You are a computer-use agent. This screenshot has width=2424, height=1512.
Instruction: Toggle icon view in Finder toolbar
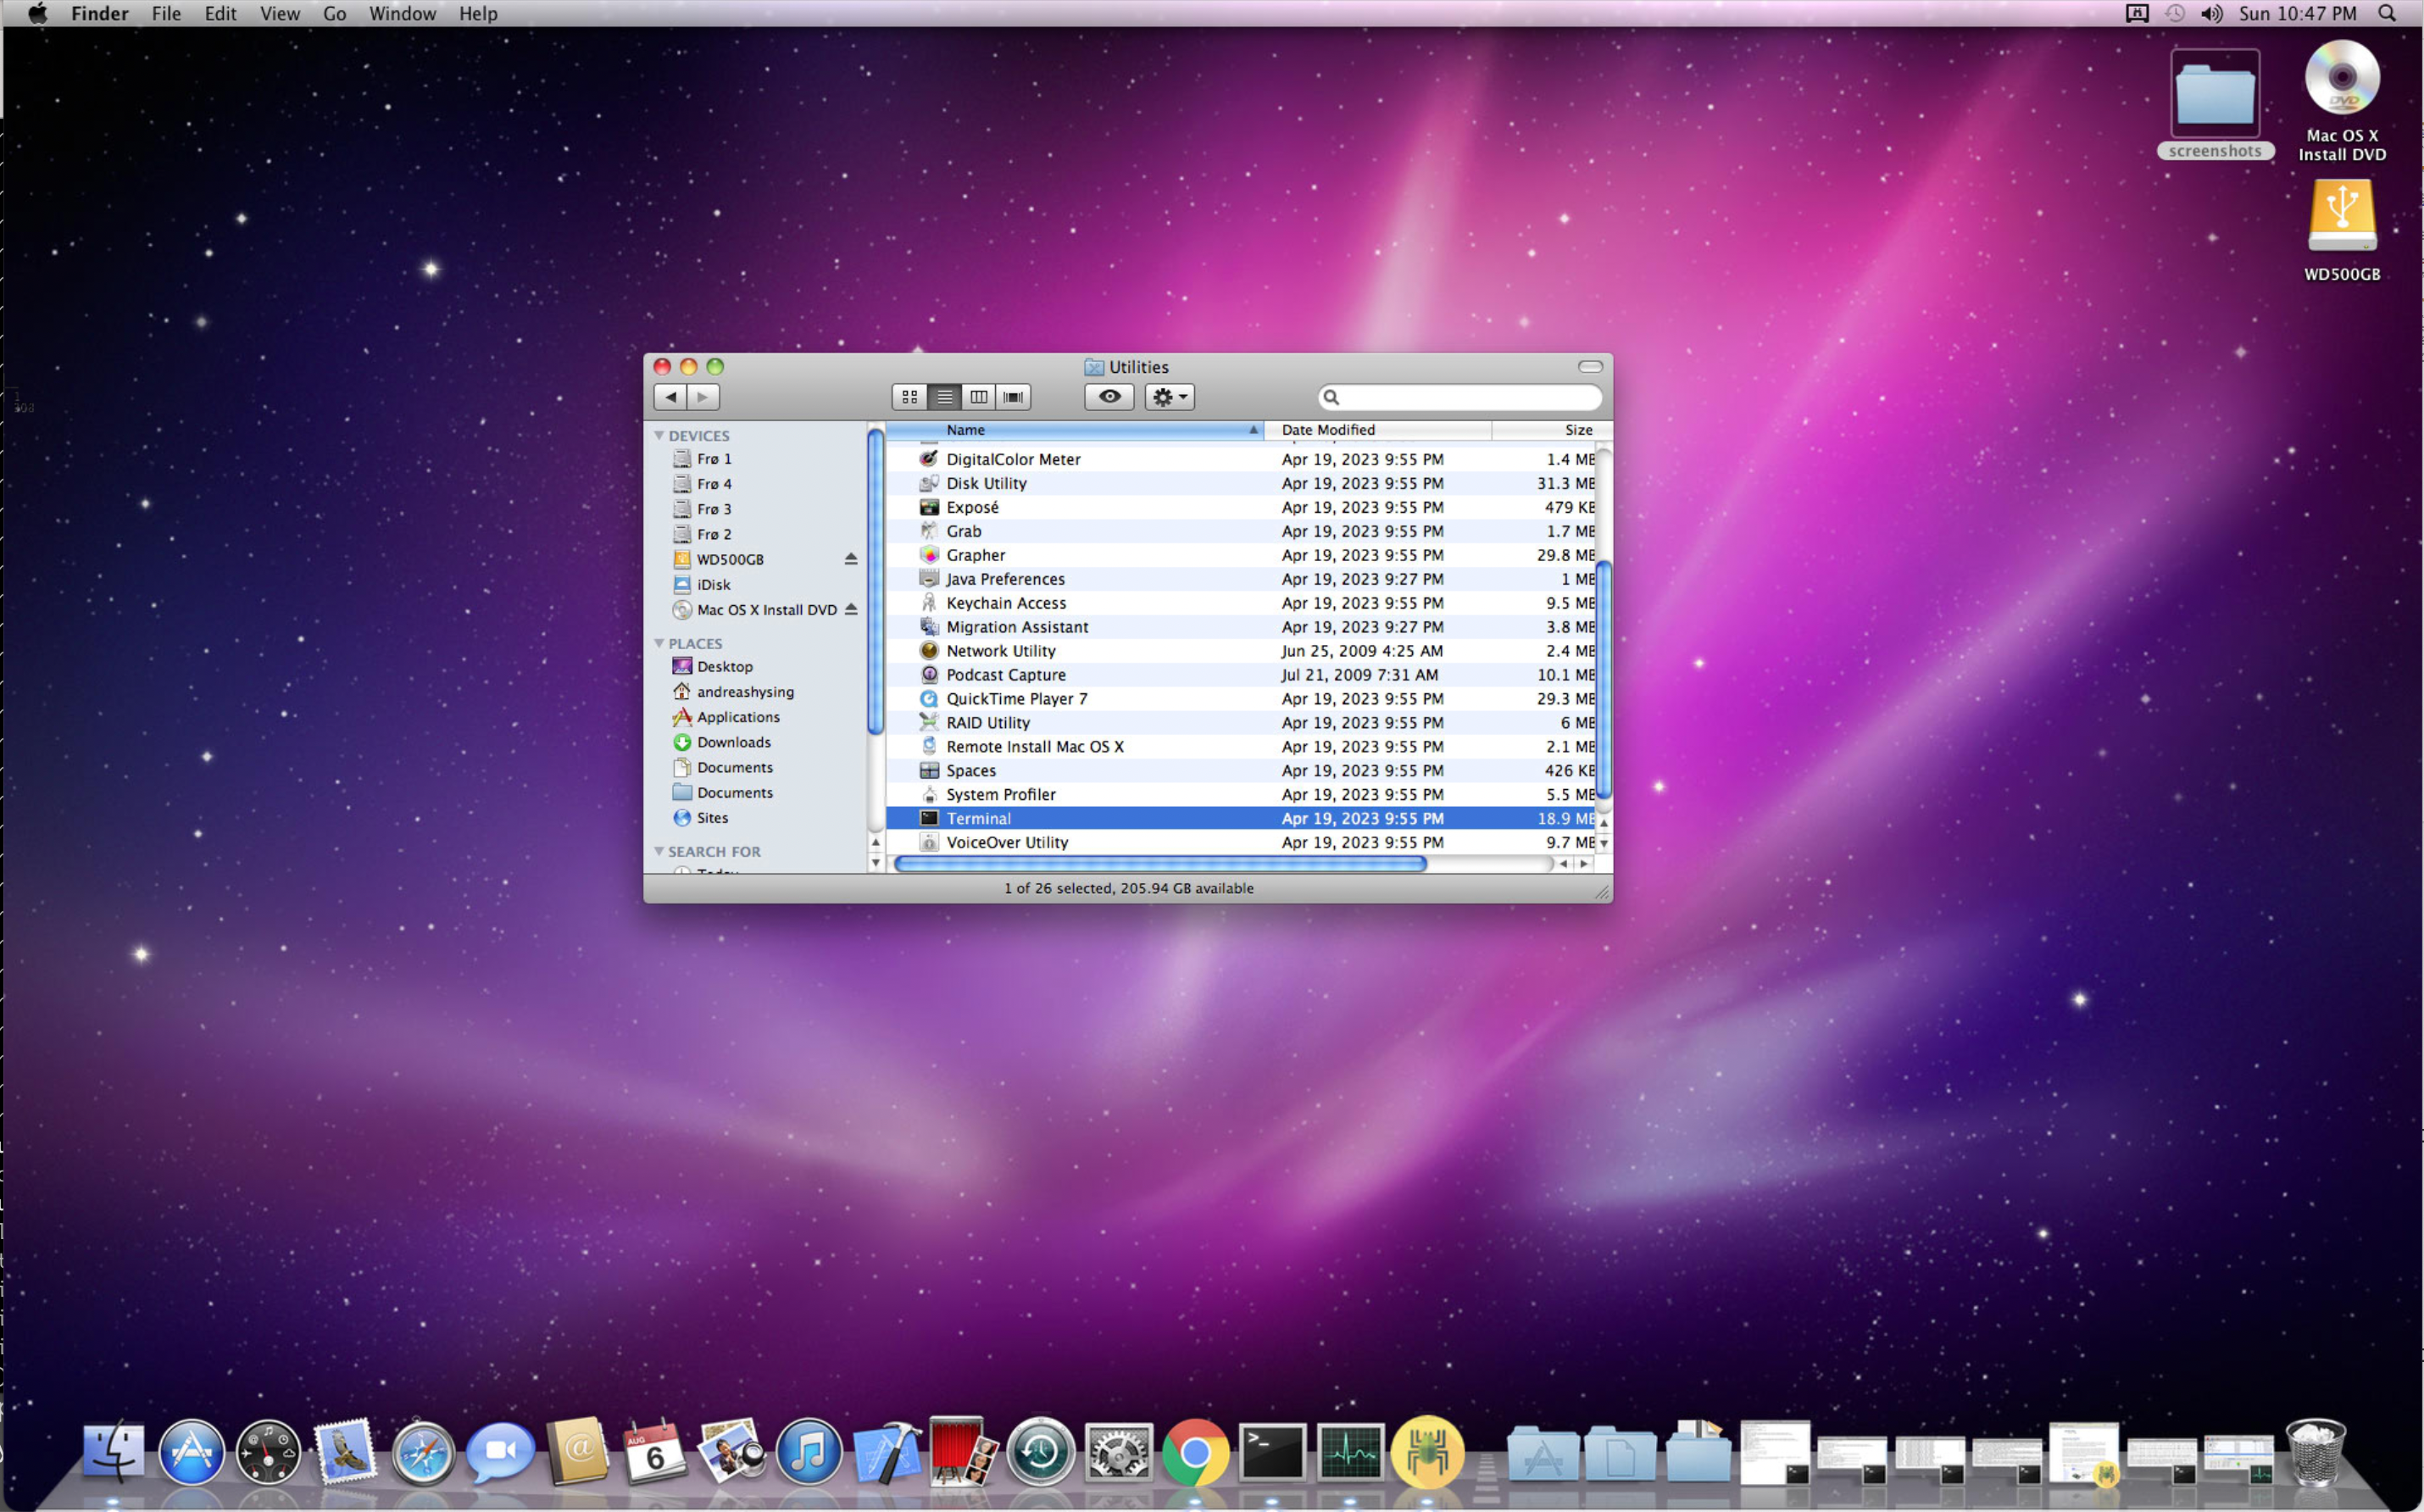click(909, 396)
